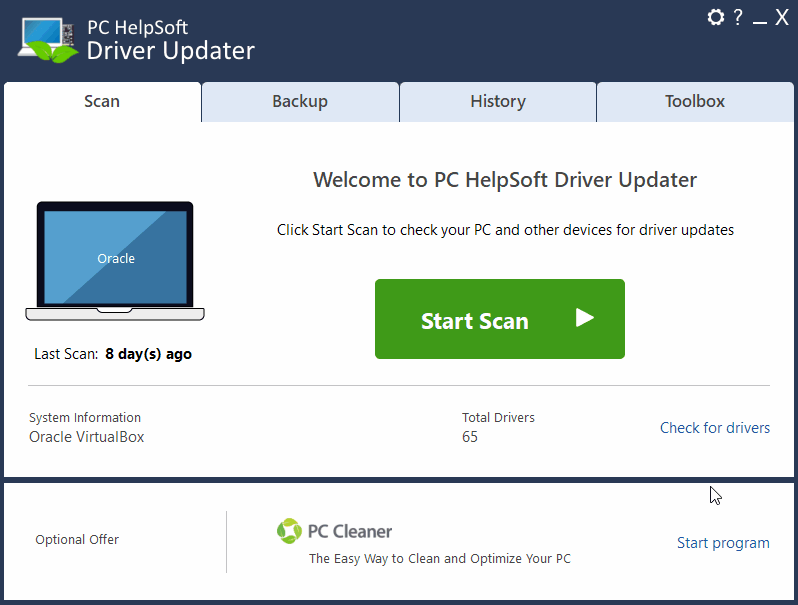Click the Oracle laptop illustration
Screen dimensions: 798x605
115,261
